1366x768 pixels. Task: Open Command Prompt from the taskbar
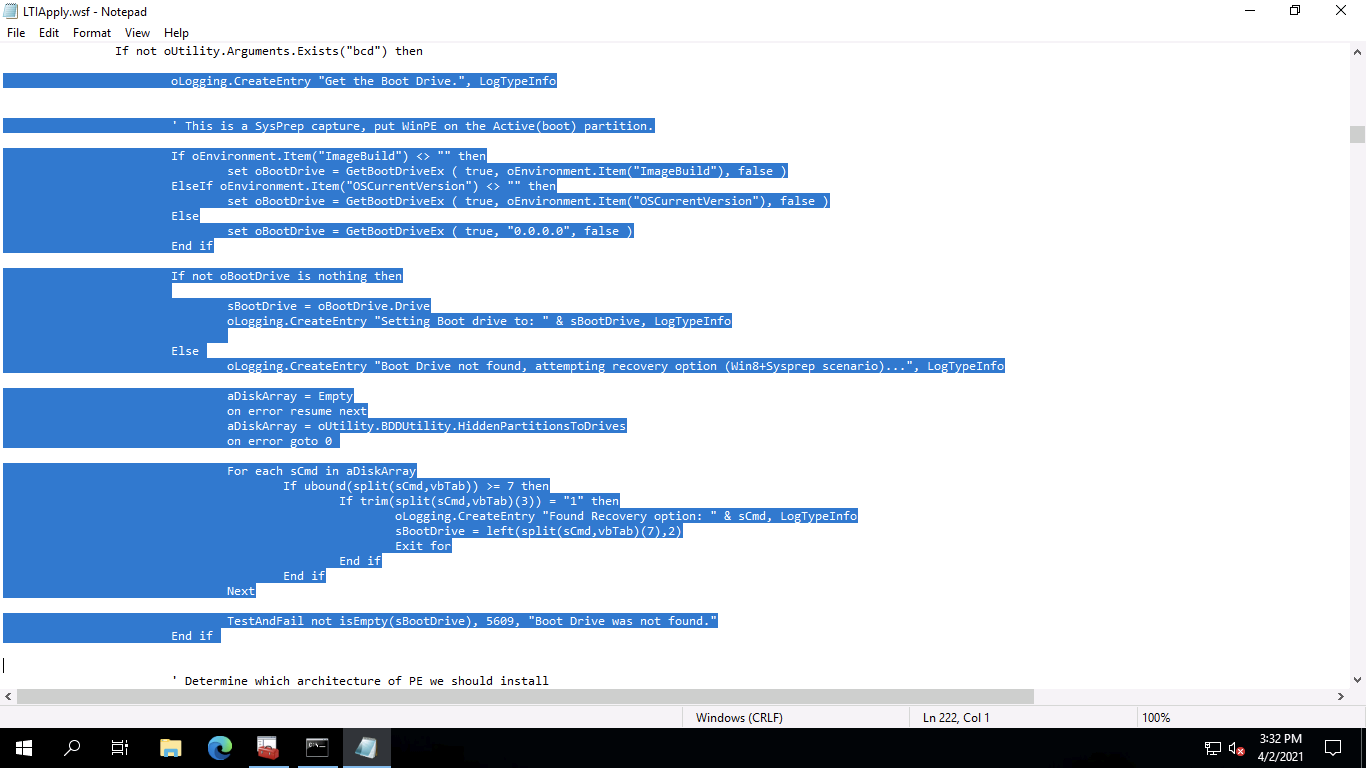tap(317, 747)
